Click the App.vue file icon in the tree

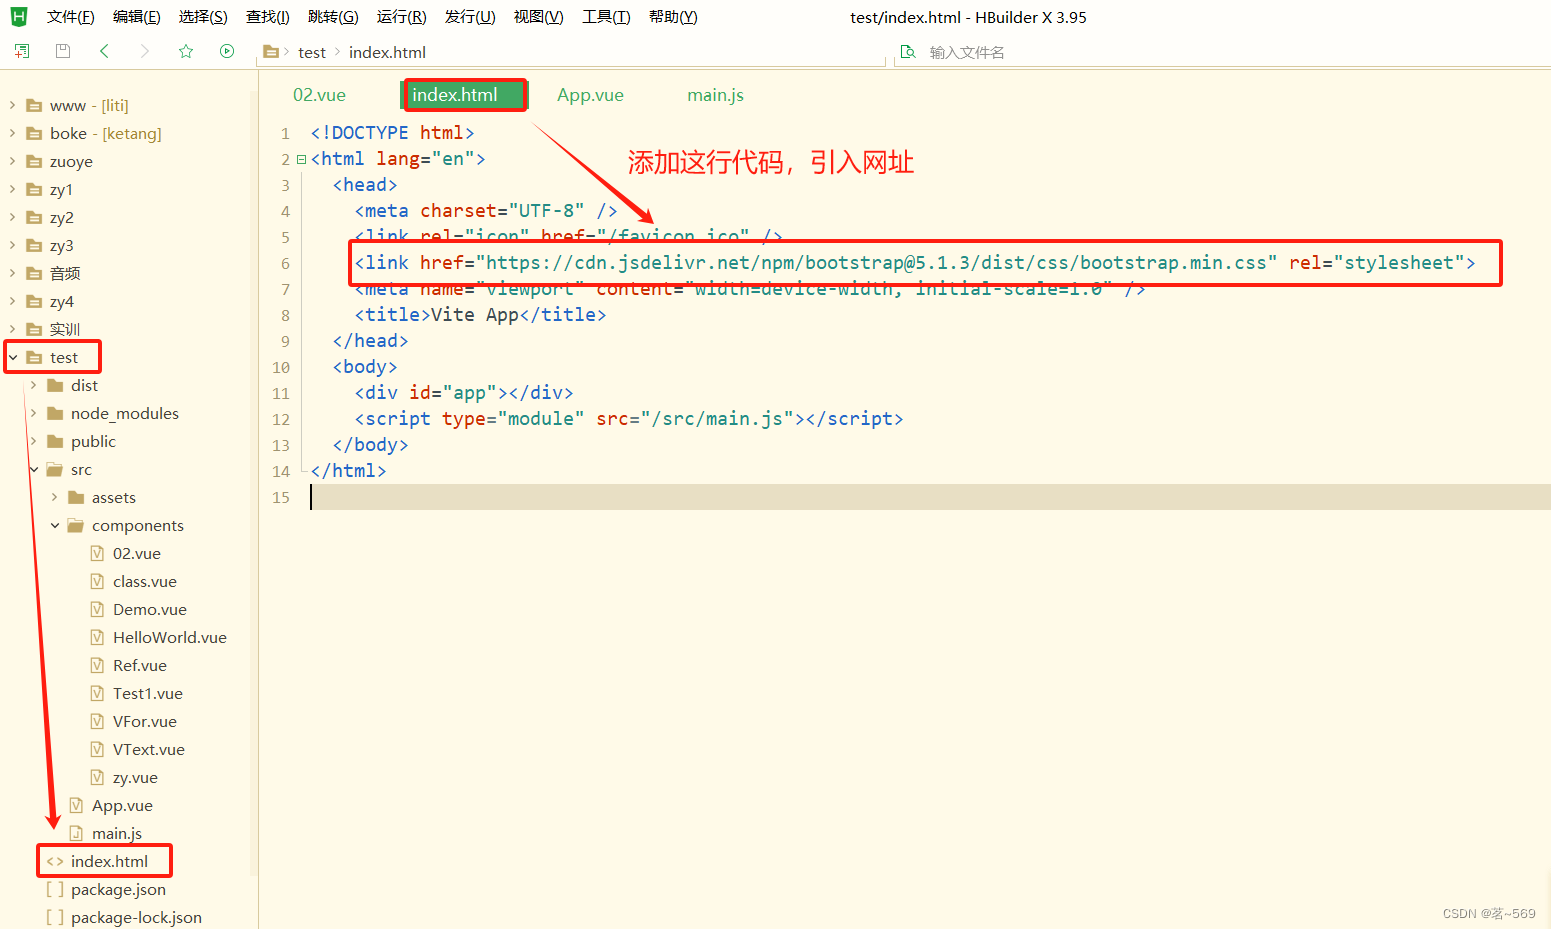76,805
